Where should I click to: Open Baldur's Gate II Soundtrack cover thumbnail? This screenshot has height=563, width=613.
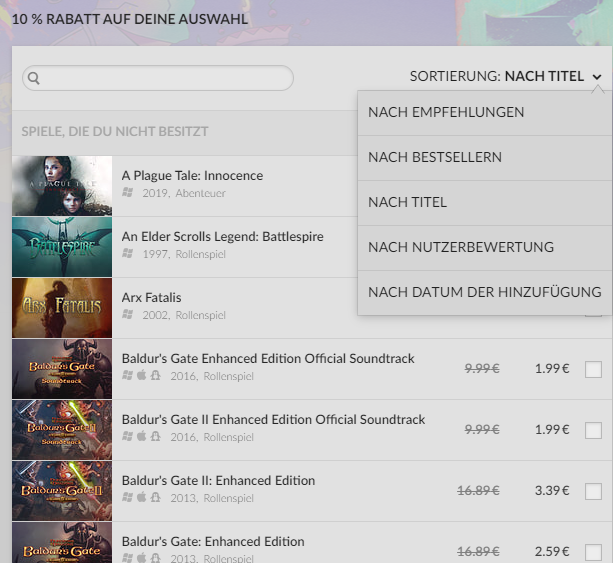point(62,430)
